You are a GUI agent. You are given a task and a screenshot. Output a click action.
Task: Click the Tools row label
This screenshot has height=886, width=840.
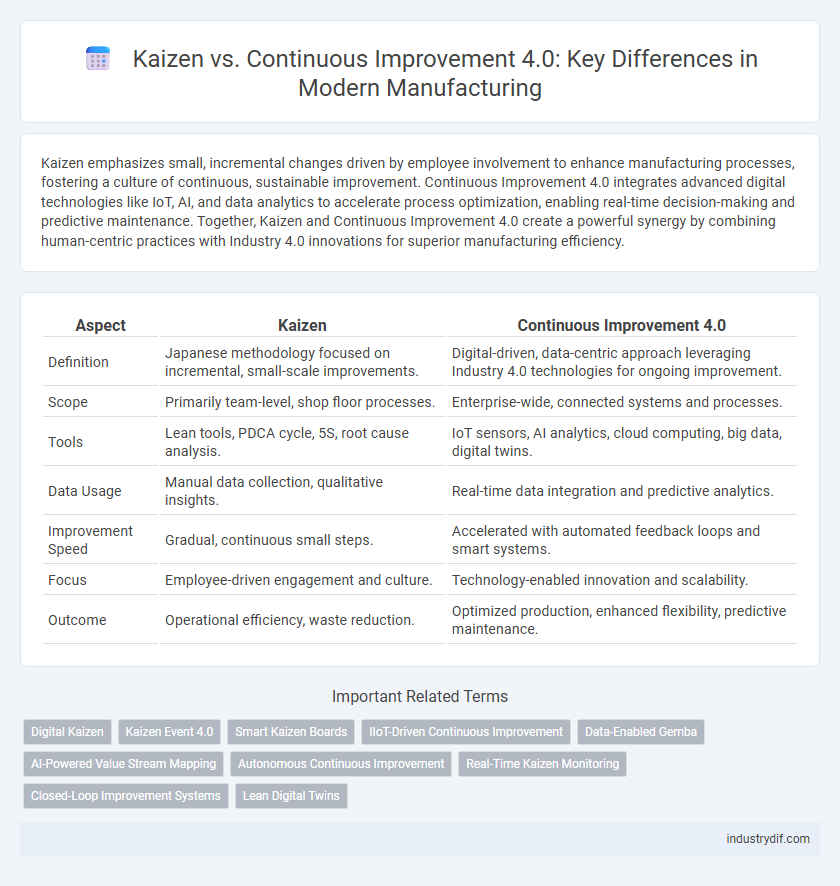(x=65, y=442)
